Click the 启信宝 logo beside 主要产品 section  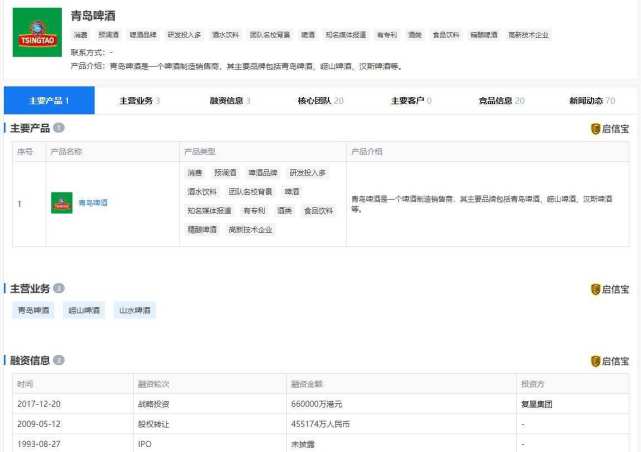[x=610, y=129]
